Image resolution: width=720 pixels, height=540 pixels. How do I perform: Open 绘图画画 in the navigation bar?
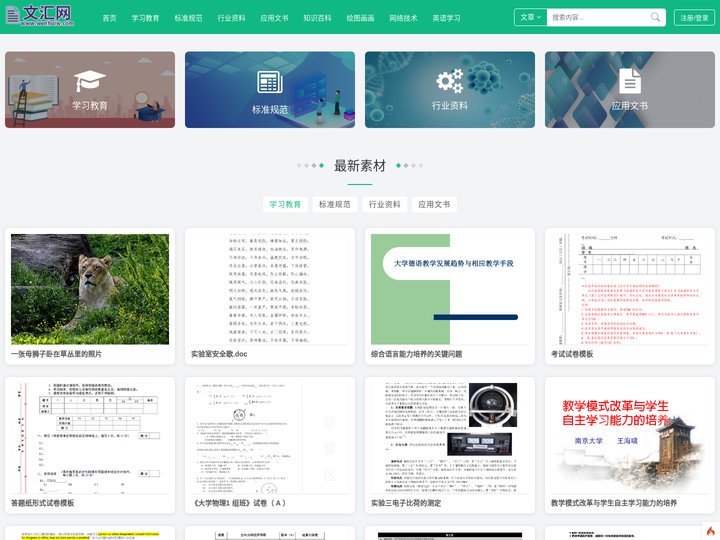coord(360,18)
